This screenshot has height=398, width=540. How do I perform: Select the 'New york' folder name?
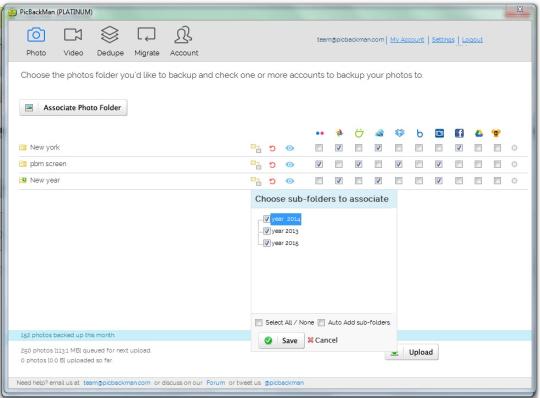click(x=45, y=147)
